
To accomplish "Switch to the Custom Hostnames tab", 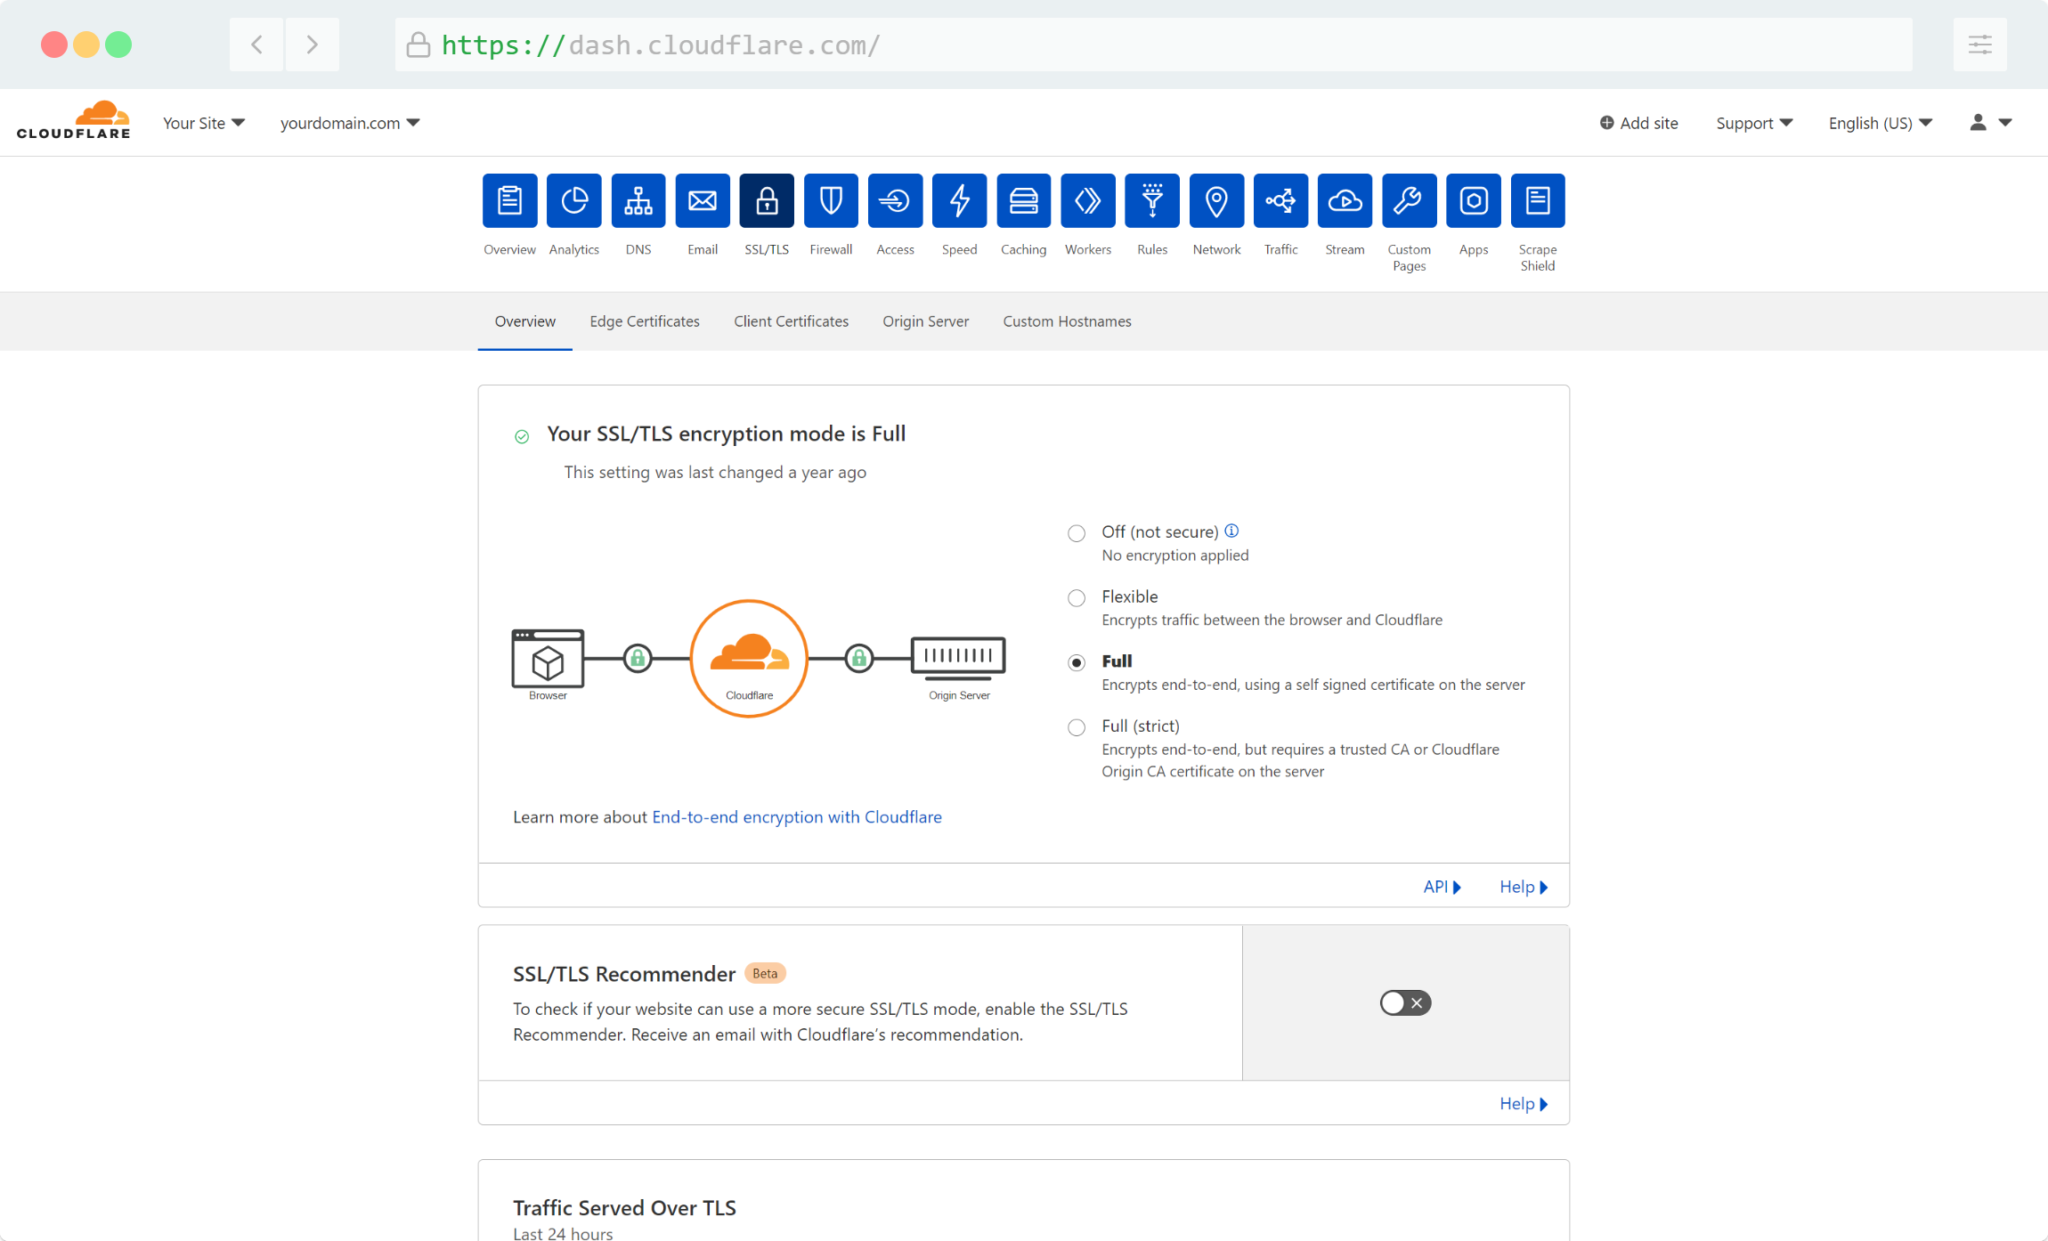I will pyautogui.click(x=1067, y=321).
